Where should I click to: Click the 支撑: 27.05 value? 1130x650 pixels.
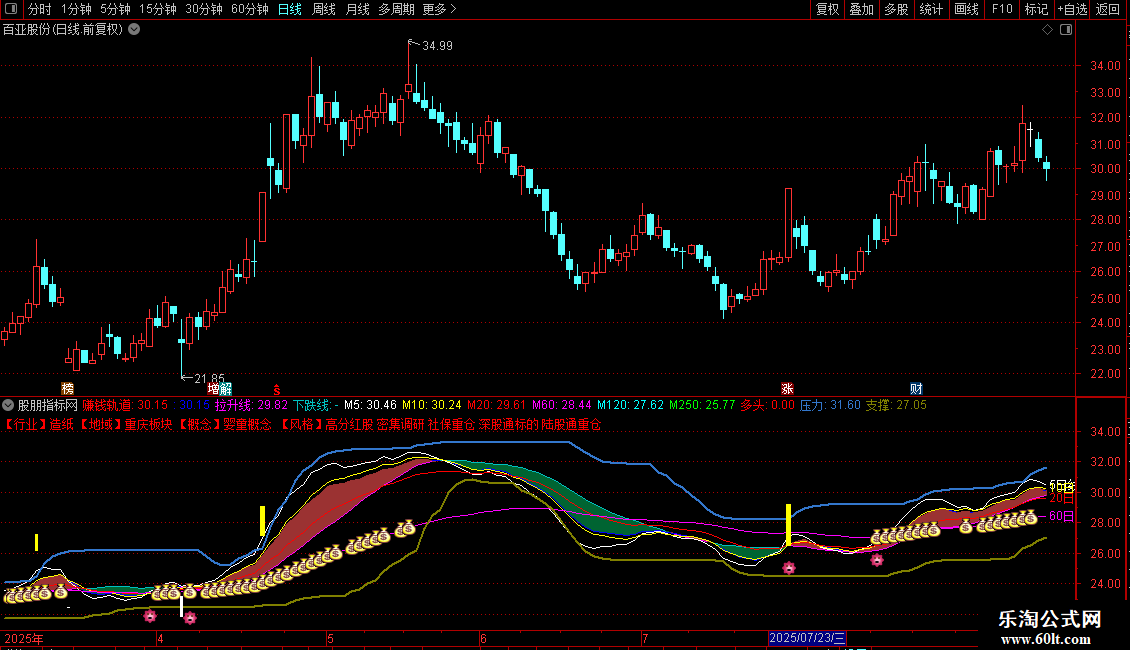[896, 405]
